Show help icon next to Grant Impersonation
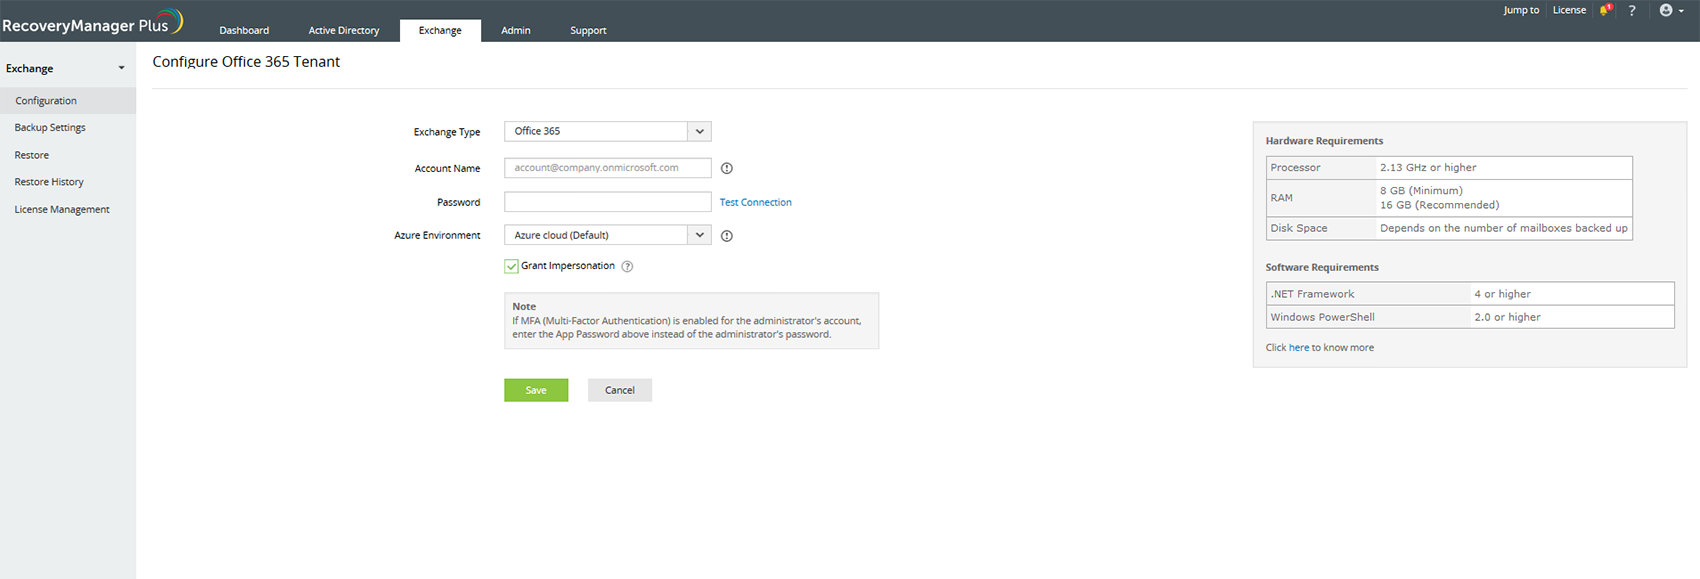 pos(627,266)
